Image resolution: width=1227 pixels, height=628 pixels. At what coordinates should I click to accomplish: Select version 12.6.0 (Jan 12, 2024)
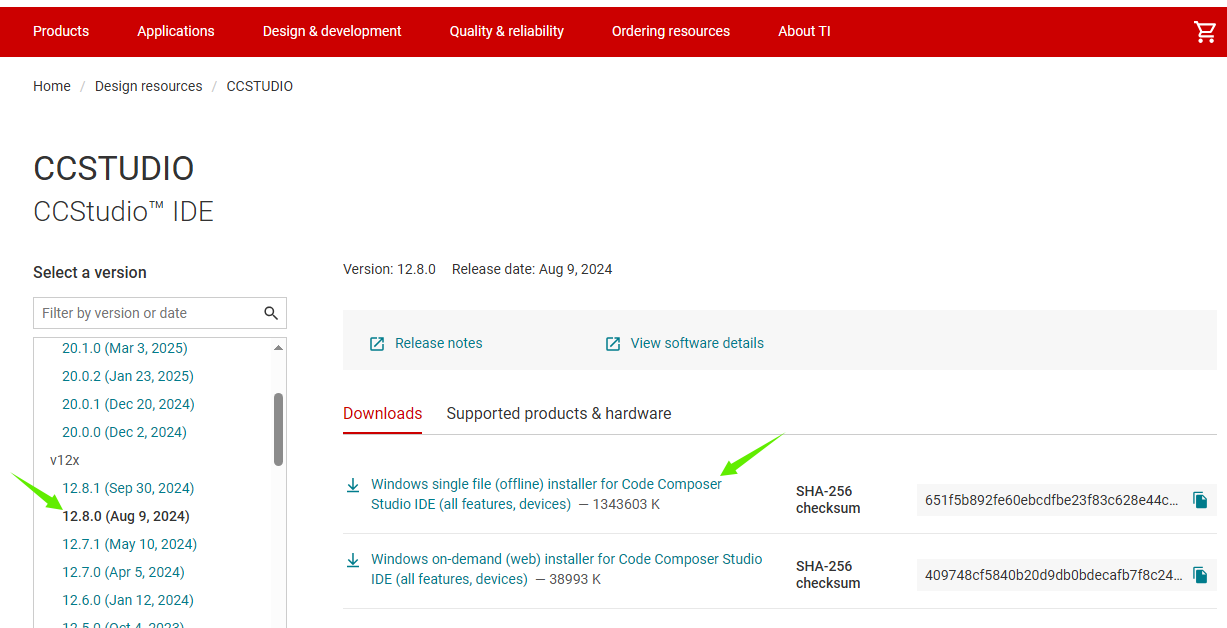tap(128, 600)
